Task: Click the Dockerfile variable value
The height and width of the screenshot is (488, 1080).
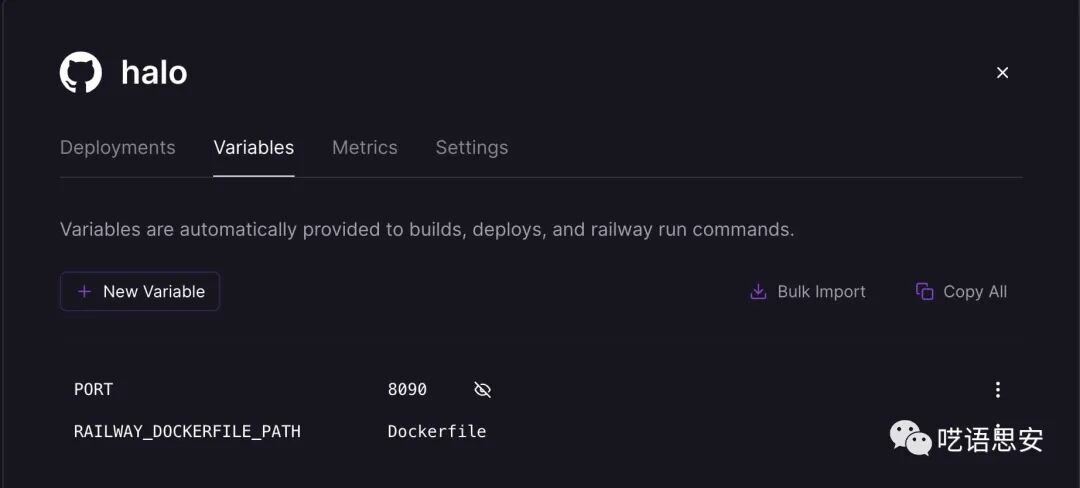Action: [437, 432]
